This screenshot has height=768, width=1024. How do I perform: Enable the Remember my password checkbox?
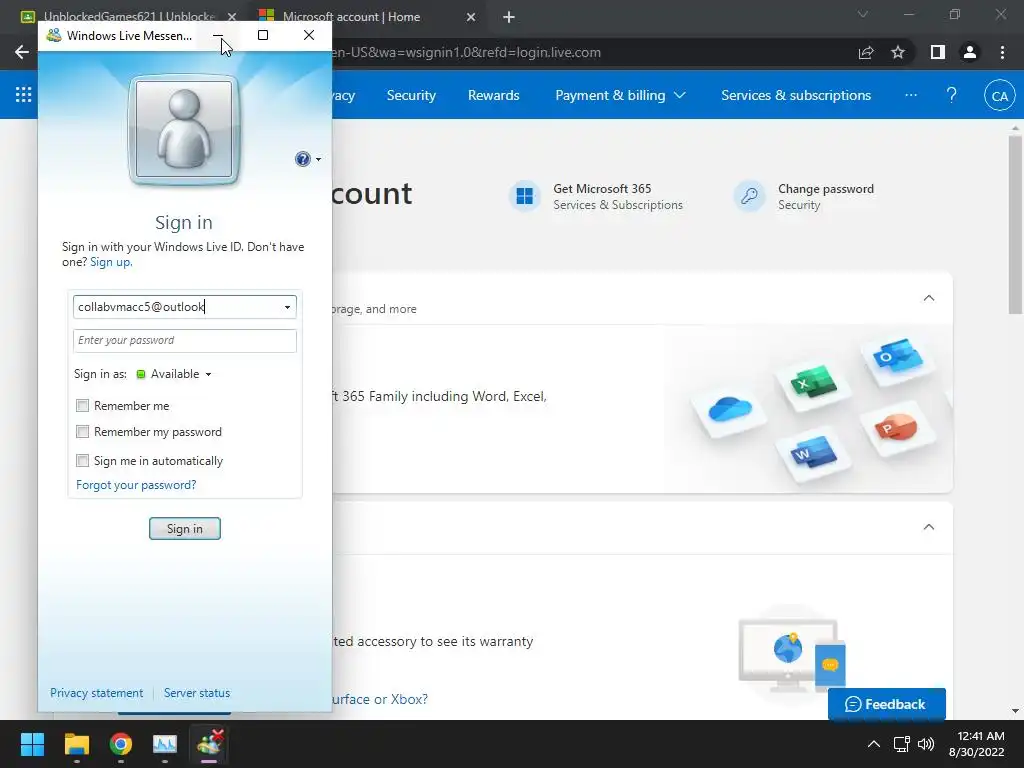(x=82, y=432)
